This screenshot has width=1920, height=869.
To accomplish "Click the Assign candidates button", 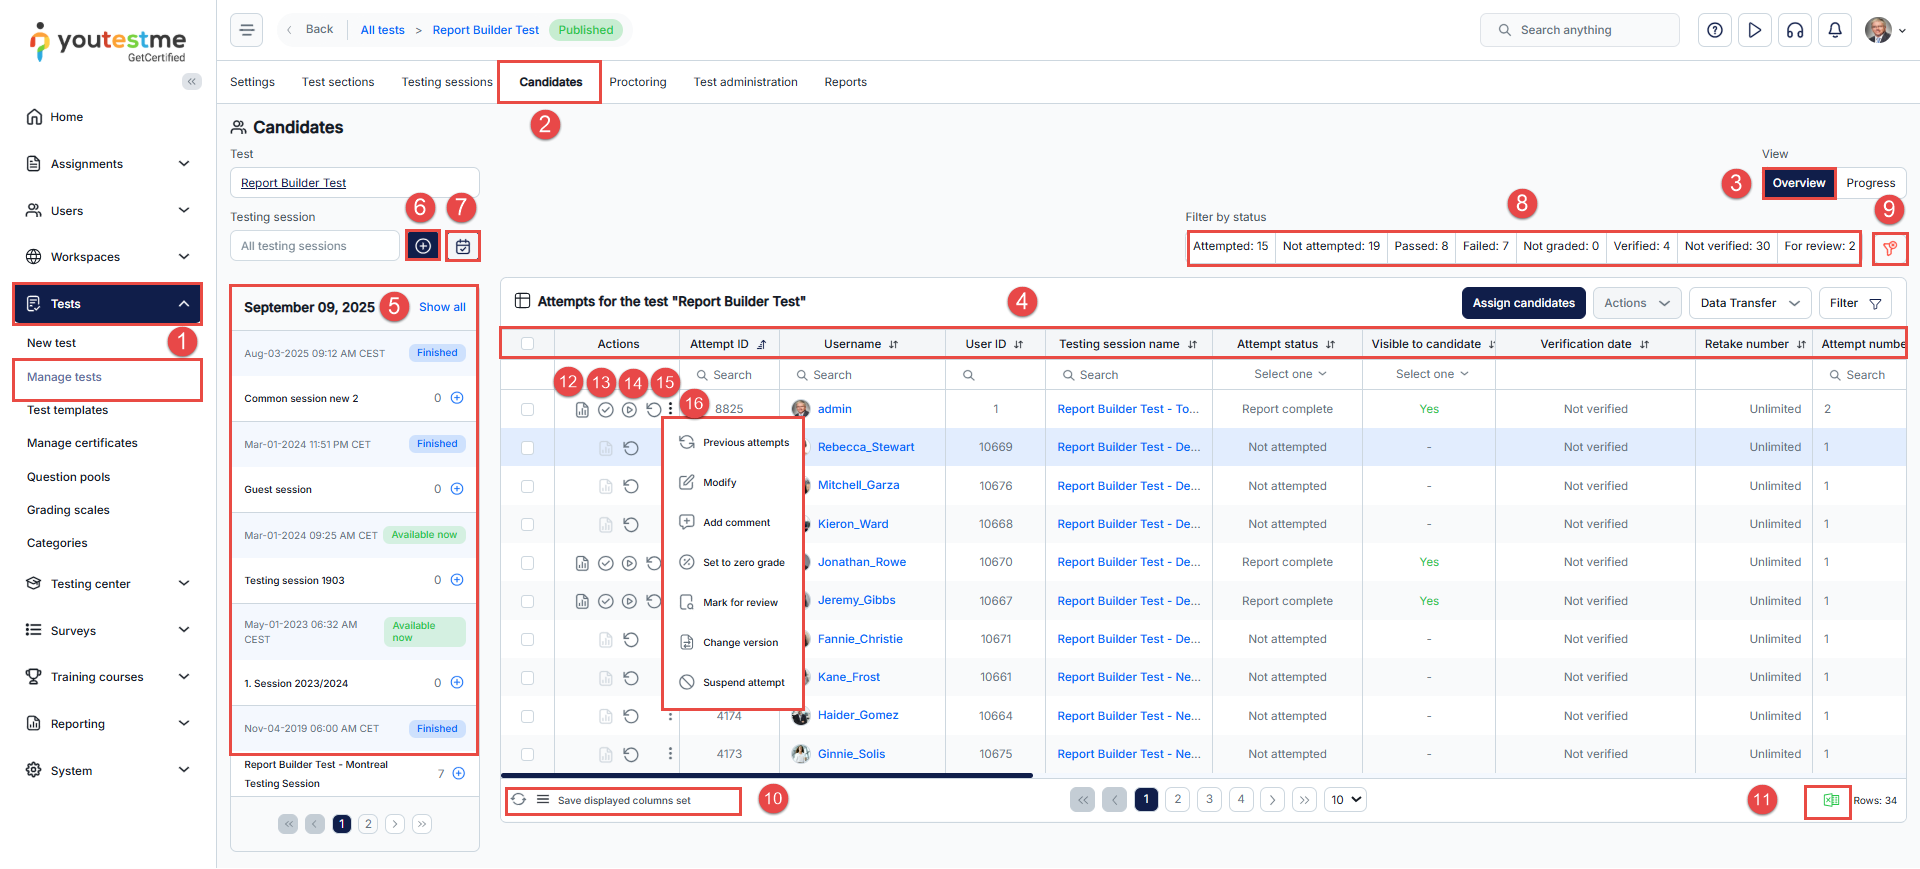I will 1523,303.
